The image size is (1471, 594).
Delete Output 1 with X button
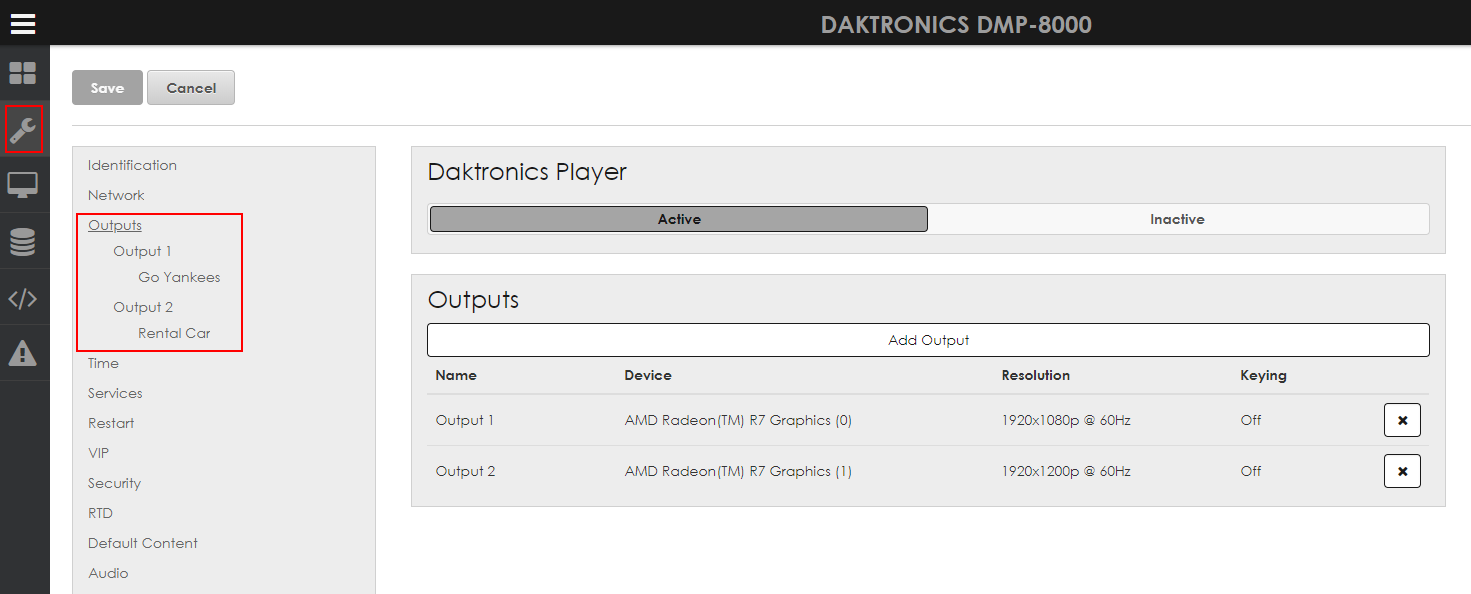[1402, 421]
